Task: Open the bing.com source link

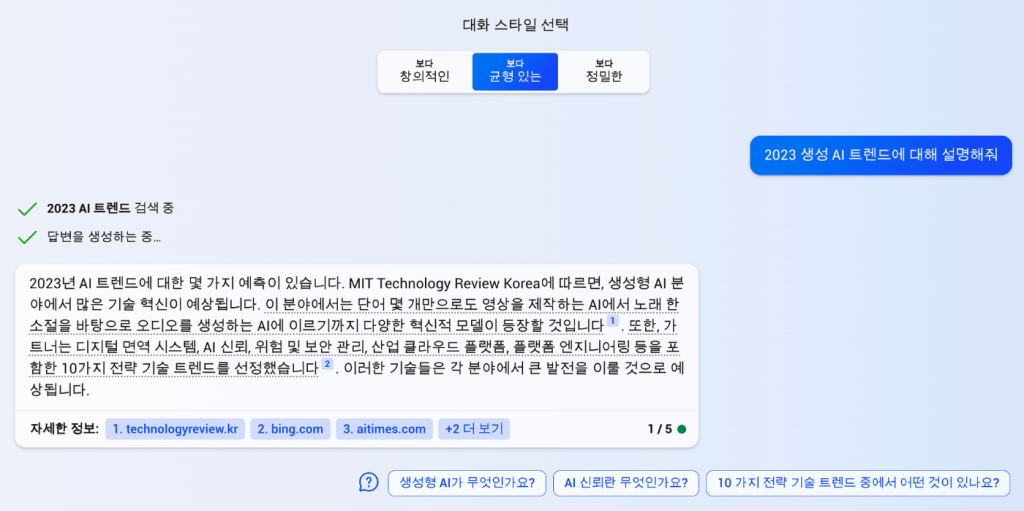Action: 290,429
